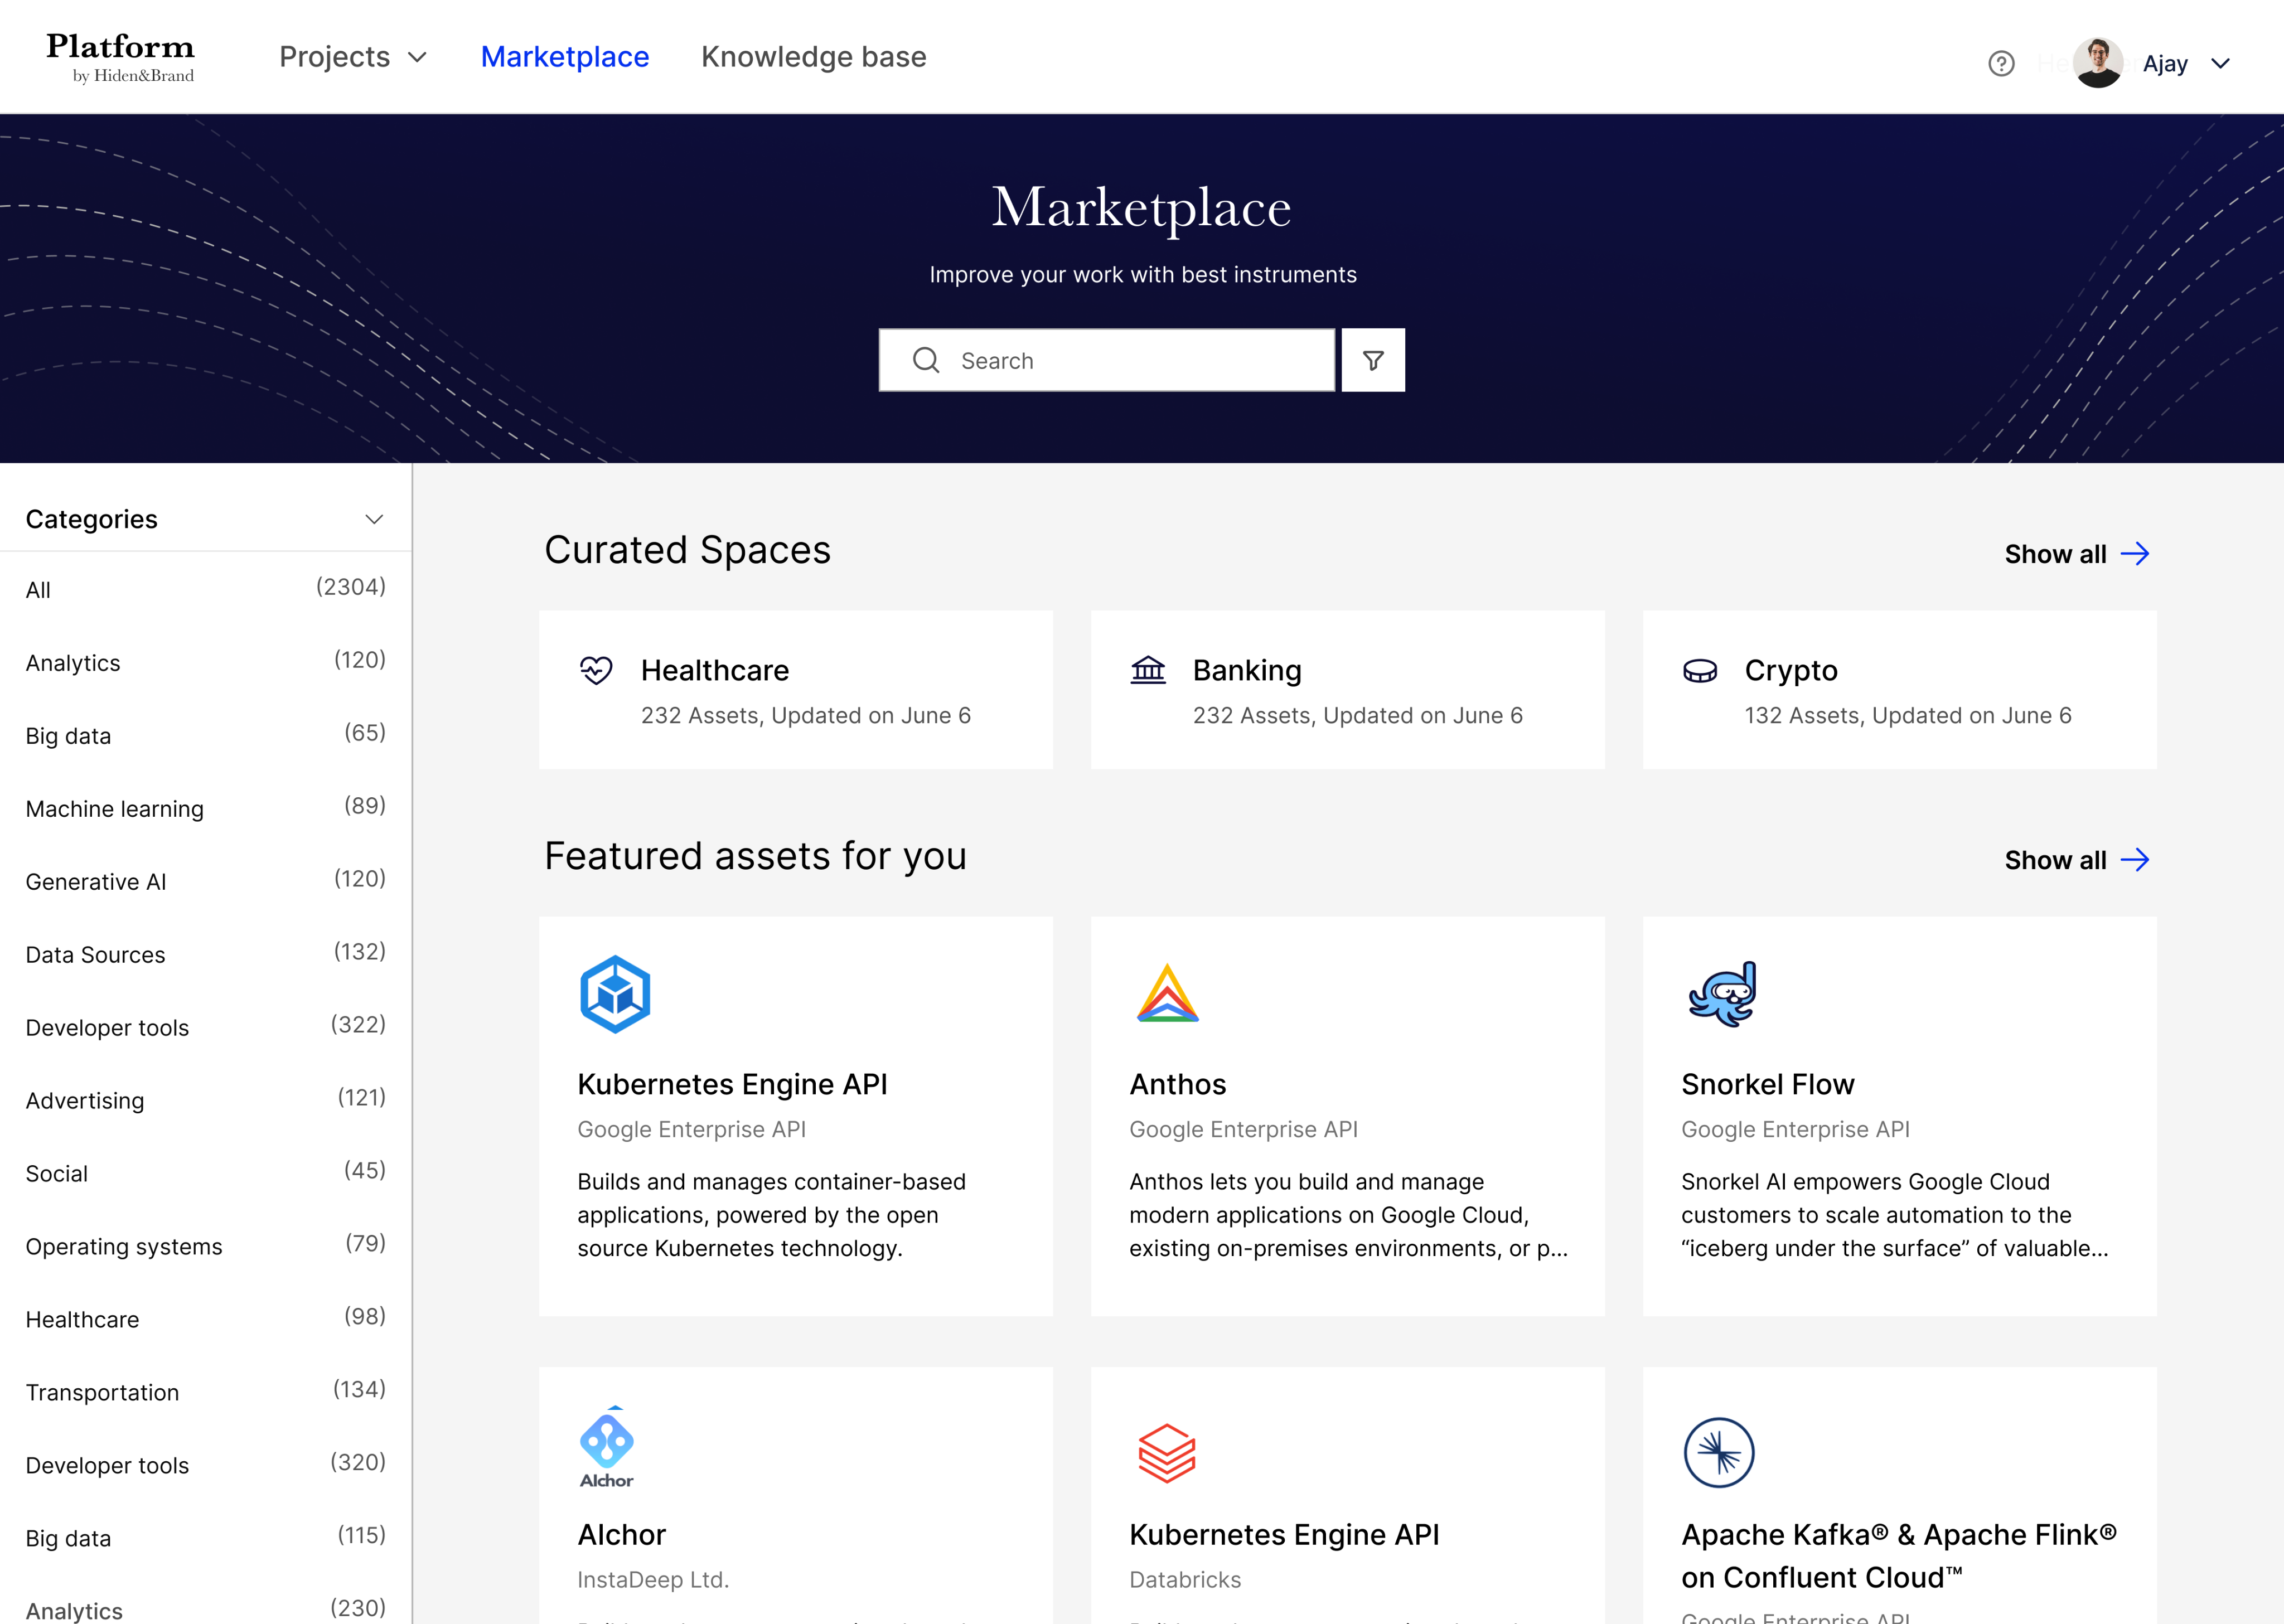Open the Snorkel Flow asset title
Viewport: 2284px width, 1624px height.
click(x=1767, y=1084)
